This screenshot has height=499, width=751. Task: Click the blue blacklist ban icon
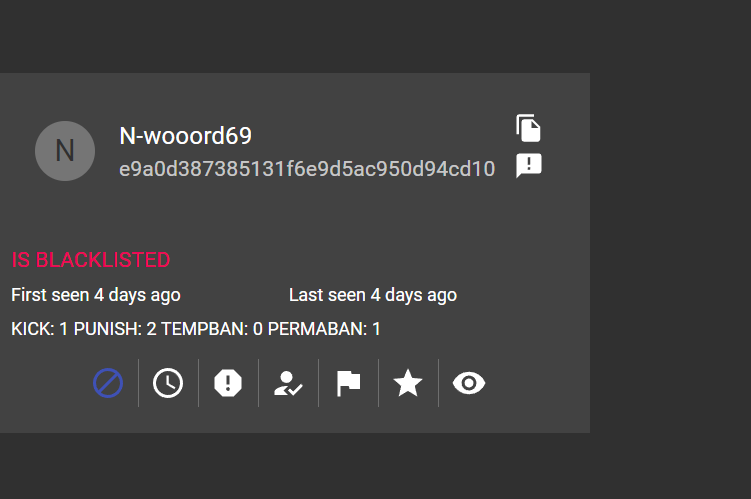click(108, 383)
